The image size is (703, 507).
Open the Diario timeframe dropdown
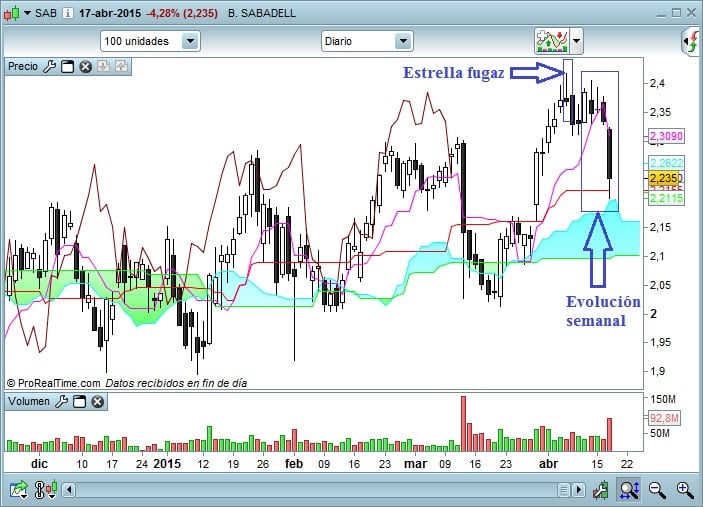click(x=367, y=41)
